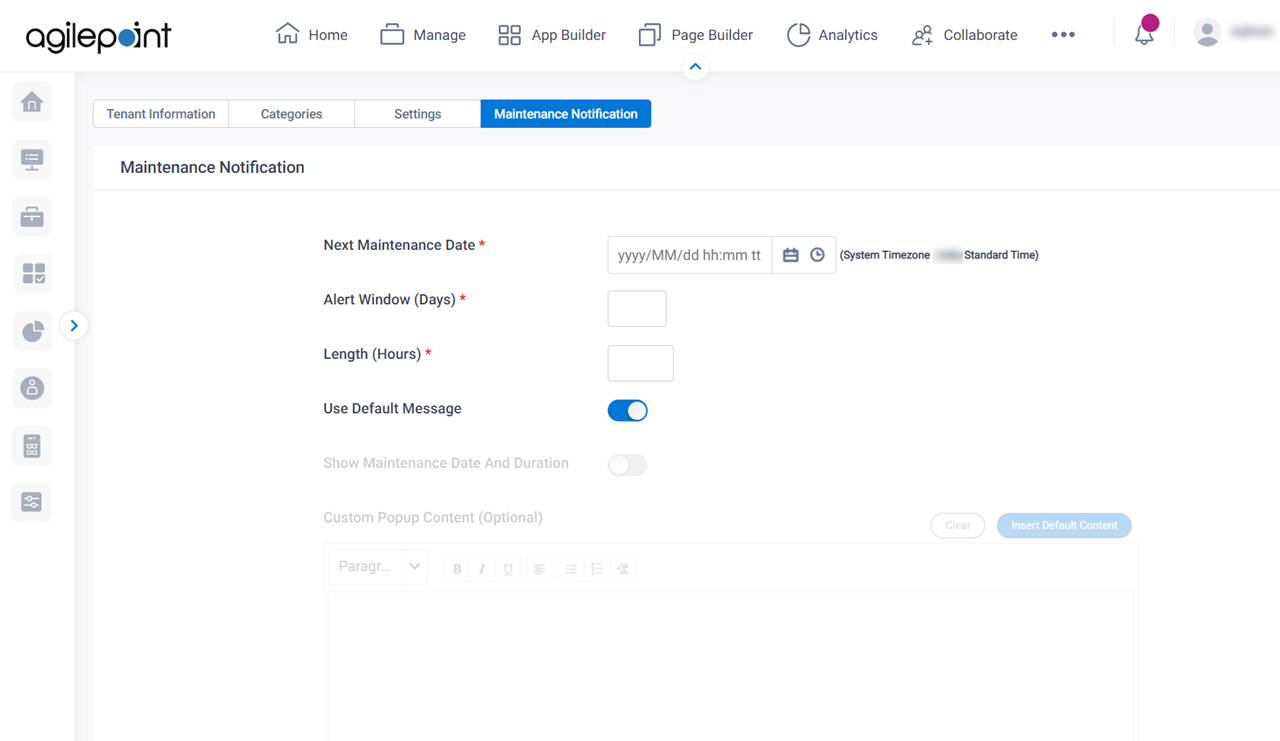Screen dimensions: 1280x741
Task: Click the sidebar calculator icon
Action: 32,445
